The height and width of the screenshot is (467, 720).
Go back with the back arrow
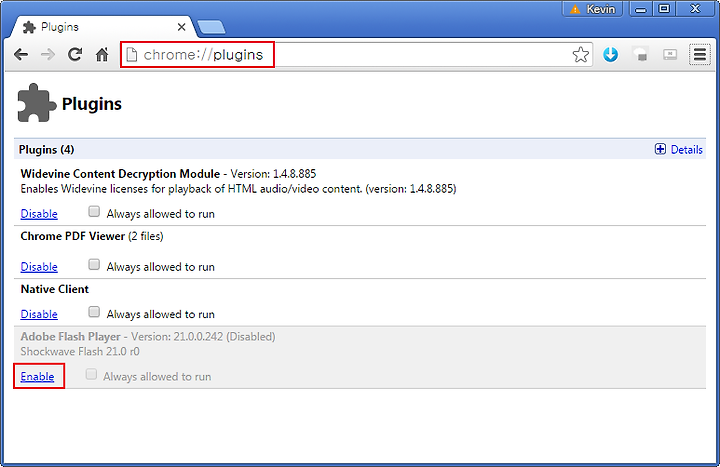pos(21,55)
